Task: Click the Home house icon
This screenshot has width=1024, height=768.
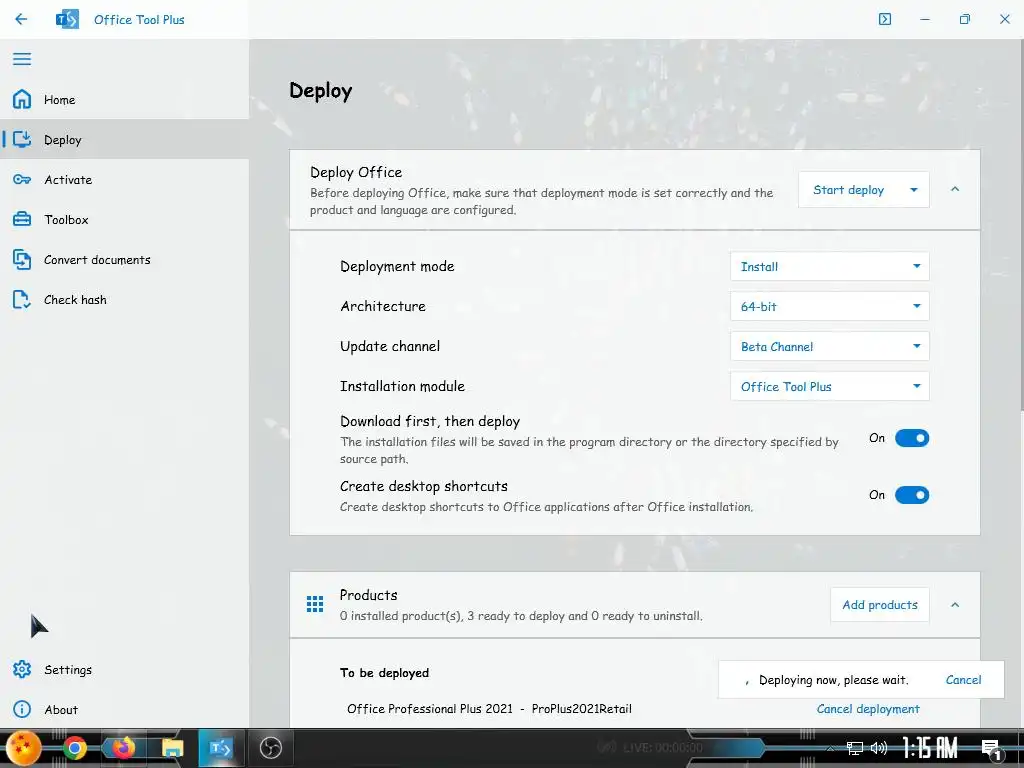Action: [22, 99]
